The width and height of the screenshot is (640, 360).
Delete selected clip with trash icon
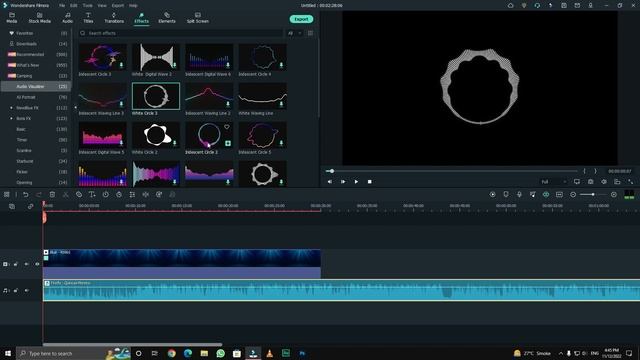click(52, 195)
